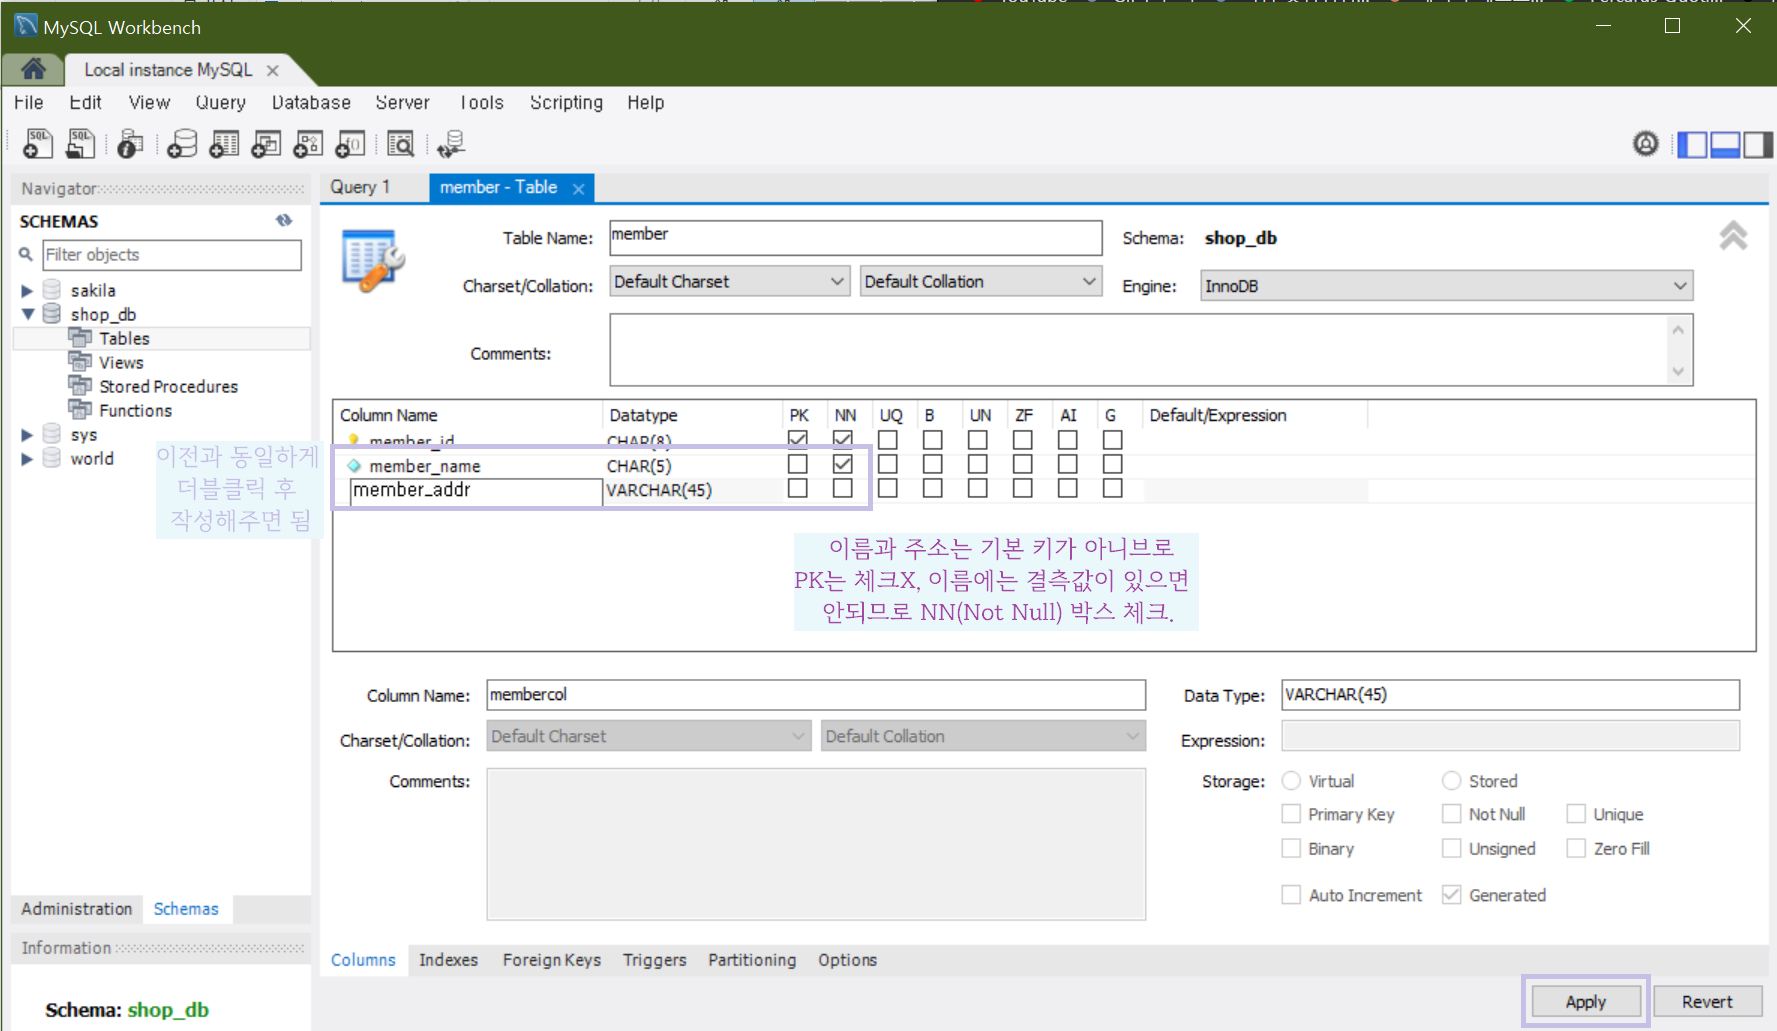Click the Table Name input field

coord(856,238)
